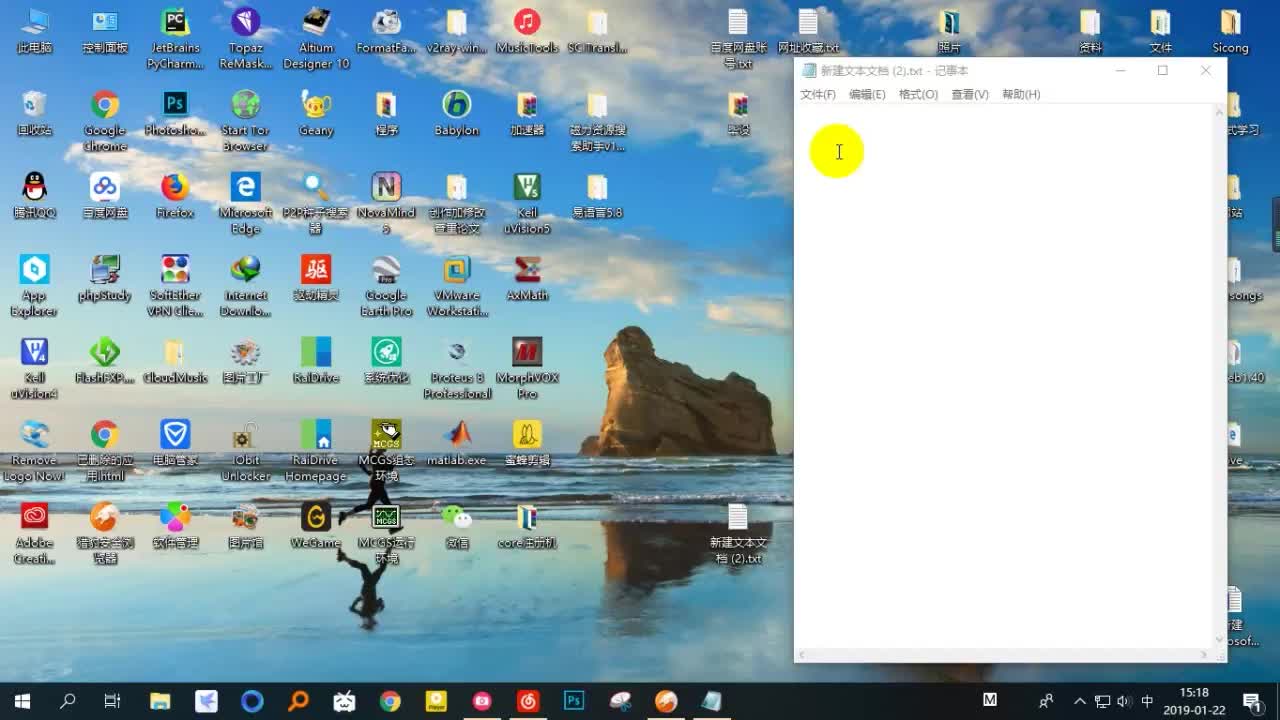Viewport: 1280px width, 720px height.
Task: Open the Windows Start menu
Action: tap(20, 700)
